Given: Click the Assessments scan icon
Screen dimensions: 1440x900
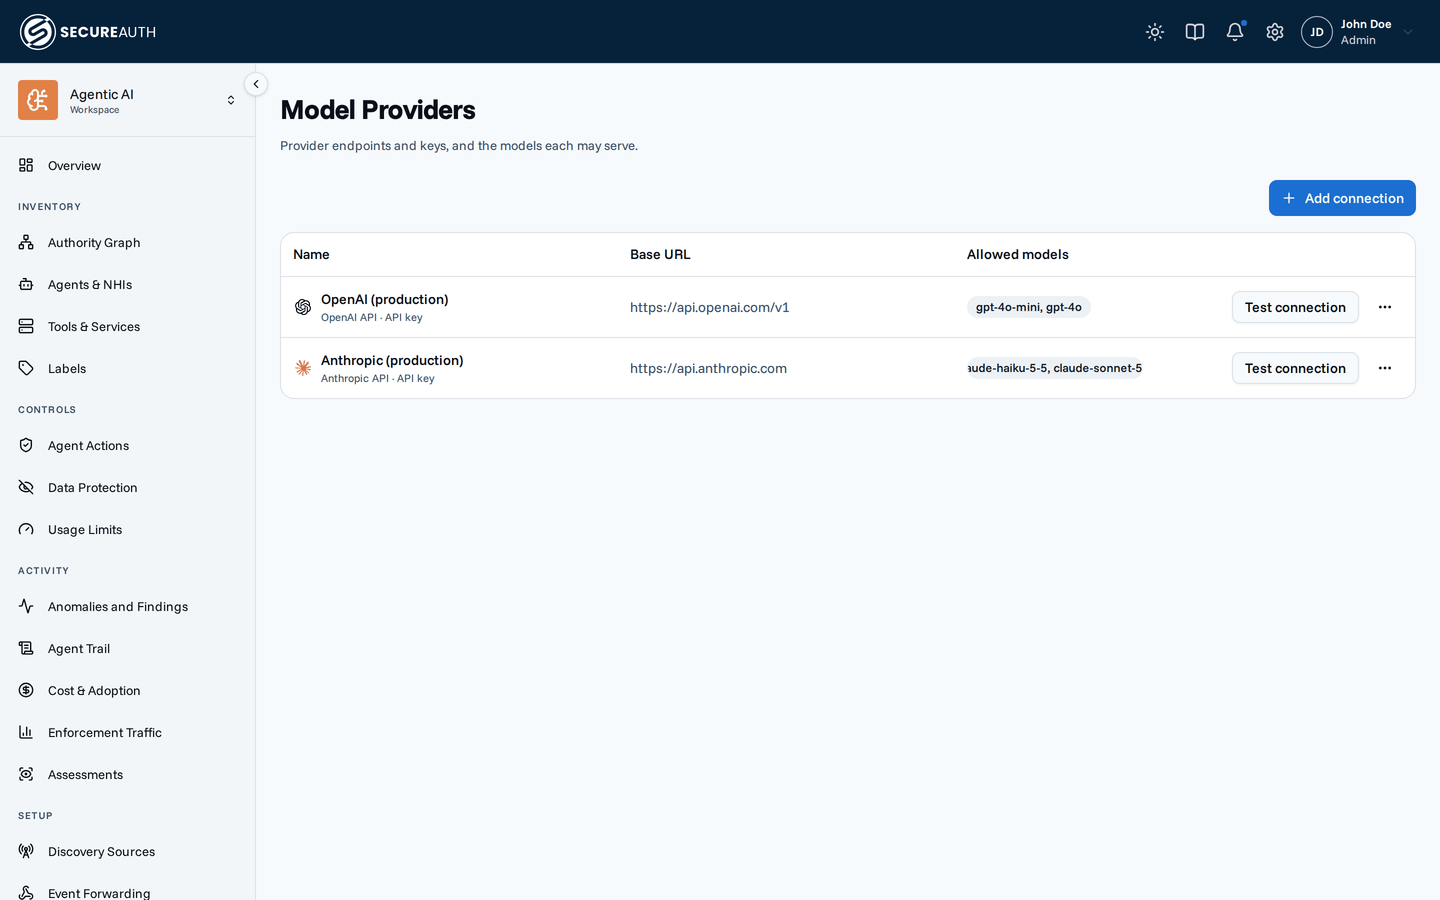Looking at the screenshot, I should point(26,775).
